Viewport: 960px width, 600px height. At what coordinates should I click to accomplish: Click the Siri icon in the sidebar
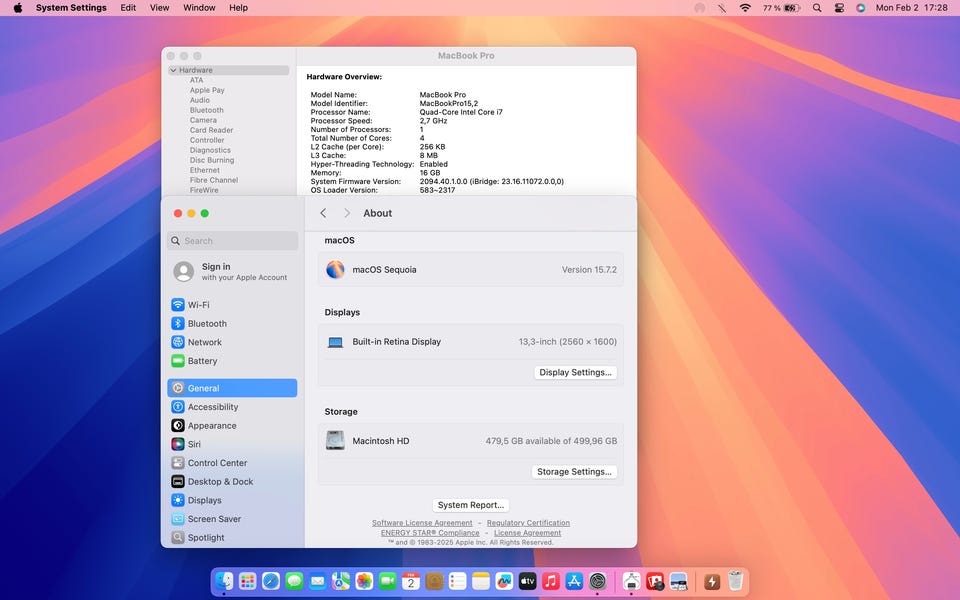pyautogui.click(x=178, y=444)
